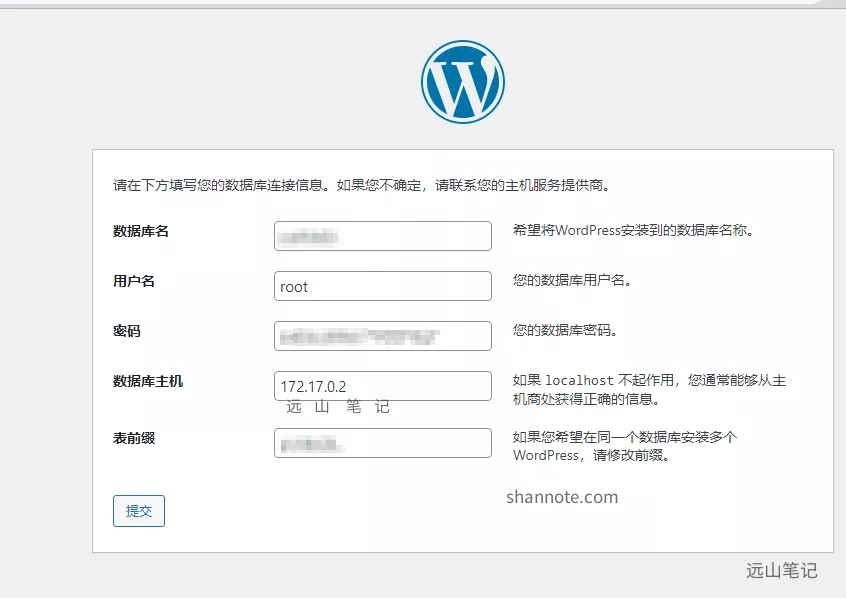Click the WordPress logo at the top
This screenshot has width=846, height=598.
coord(463,82)
